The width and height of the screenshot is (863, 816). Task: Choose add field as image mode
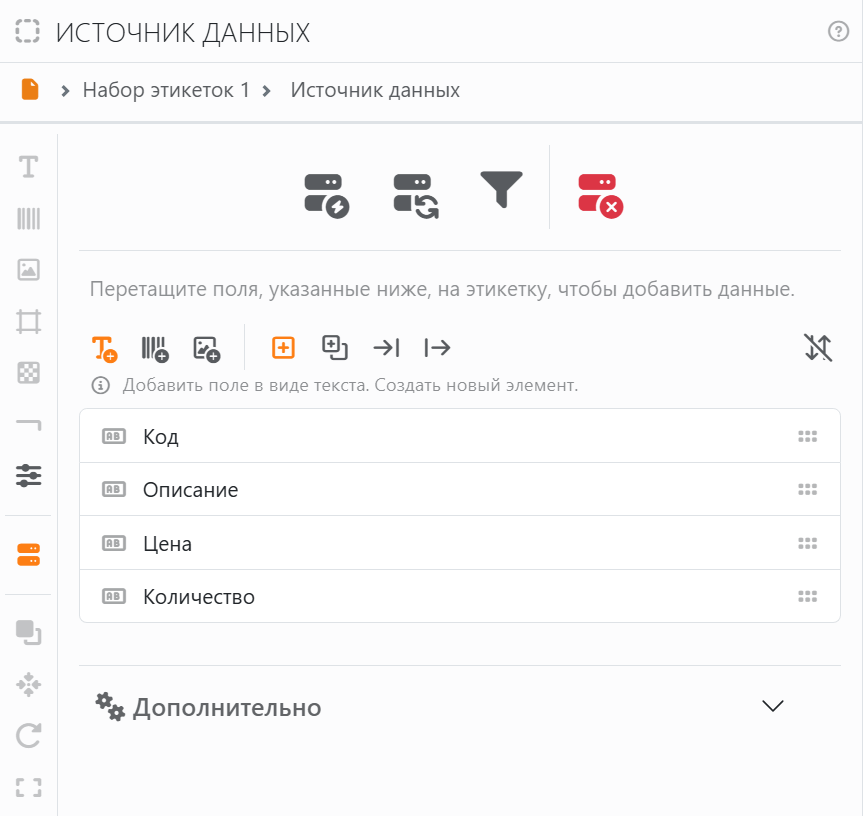[x=207, y=349]
